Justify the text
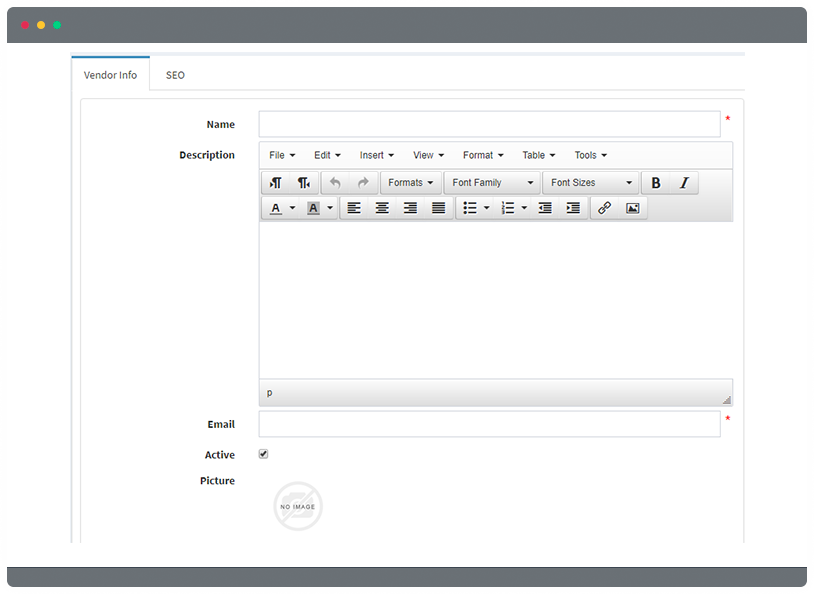Image resolution: width=814 pixels, height=594 pixels. 439,208
